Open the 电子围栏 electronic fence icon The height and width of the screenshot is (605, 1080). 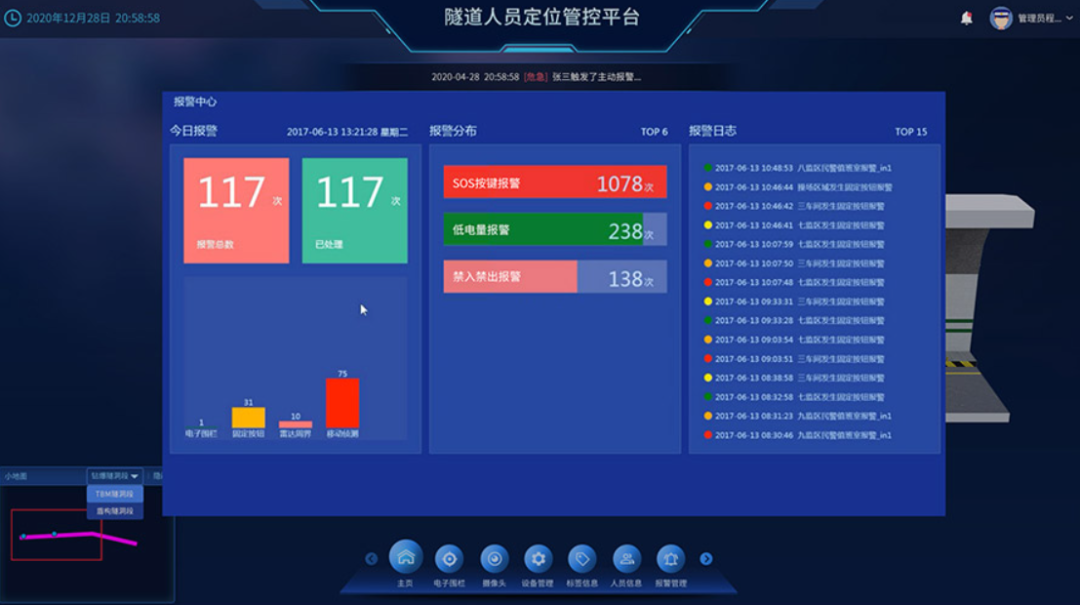point(449,559)
